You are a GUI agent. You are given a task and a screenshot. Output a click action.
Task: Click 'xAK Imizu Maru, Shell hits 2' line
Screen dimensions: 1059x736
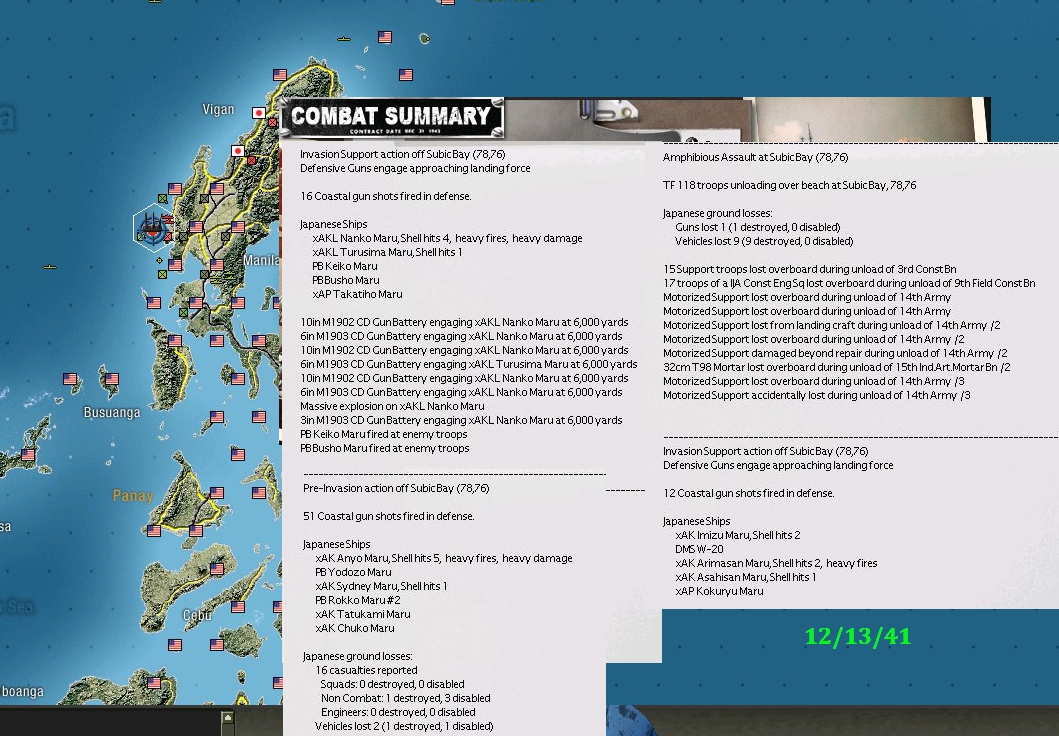point(738,535)
